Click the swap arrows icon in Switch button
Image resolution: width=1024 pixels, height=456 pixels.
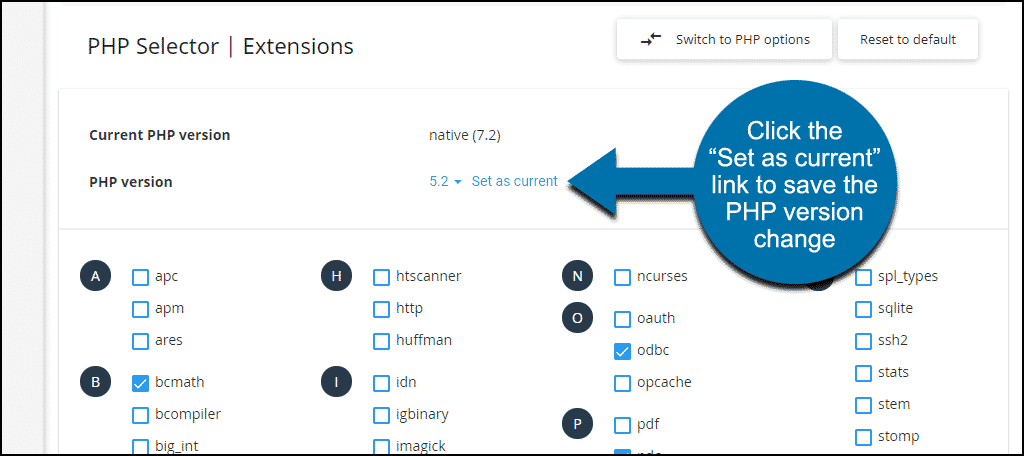click(x=651, y=40)
